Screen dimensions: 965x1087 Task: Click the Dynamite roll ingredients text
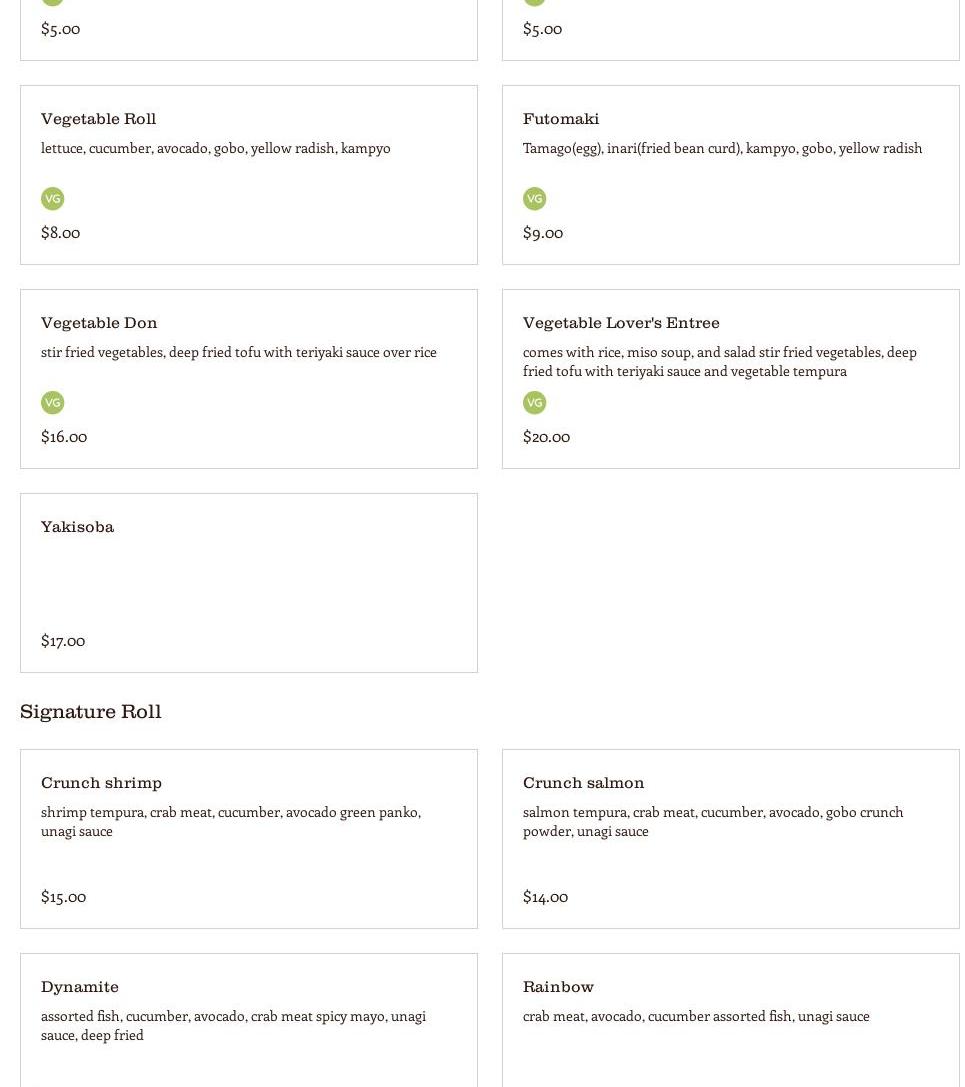point(234,1025)
